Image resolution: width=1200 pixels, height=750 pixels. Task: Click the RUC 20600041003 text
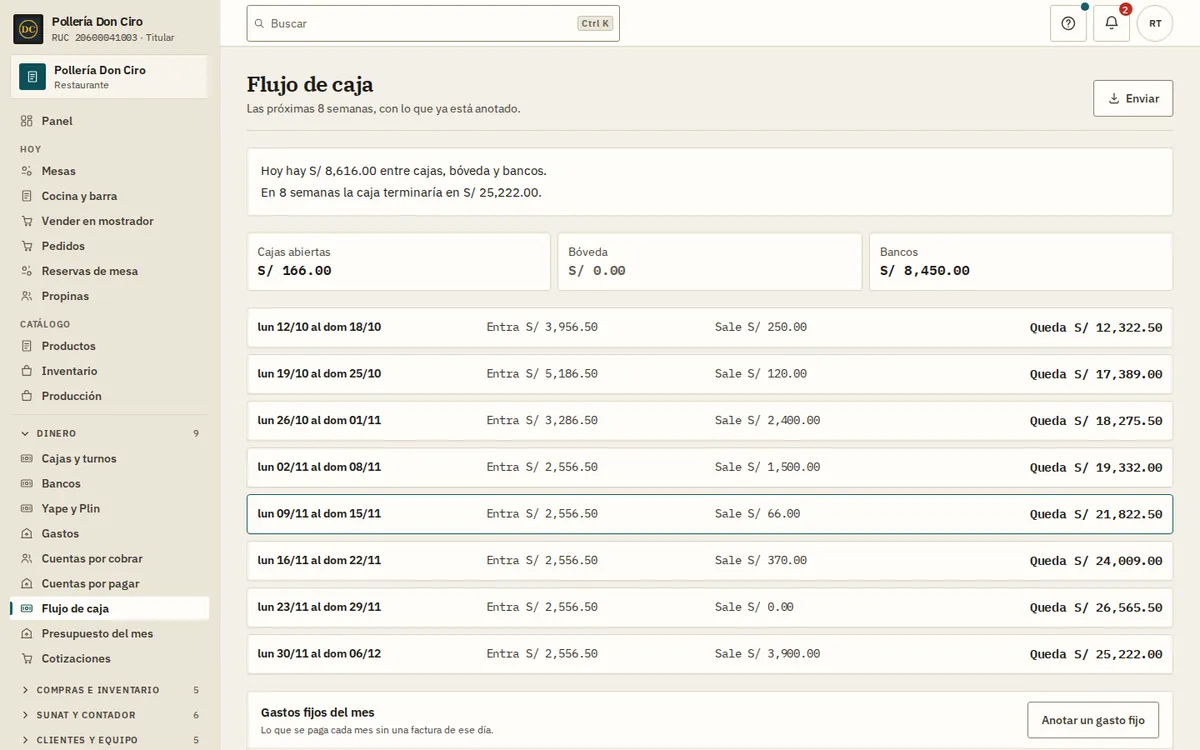click(94, 38)
